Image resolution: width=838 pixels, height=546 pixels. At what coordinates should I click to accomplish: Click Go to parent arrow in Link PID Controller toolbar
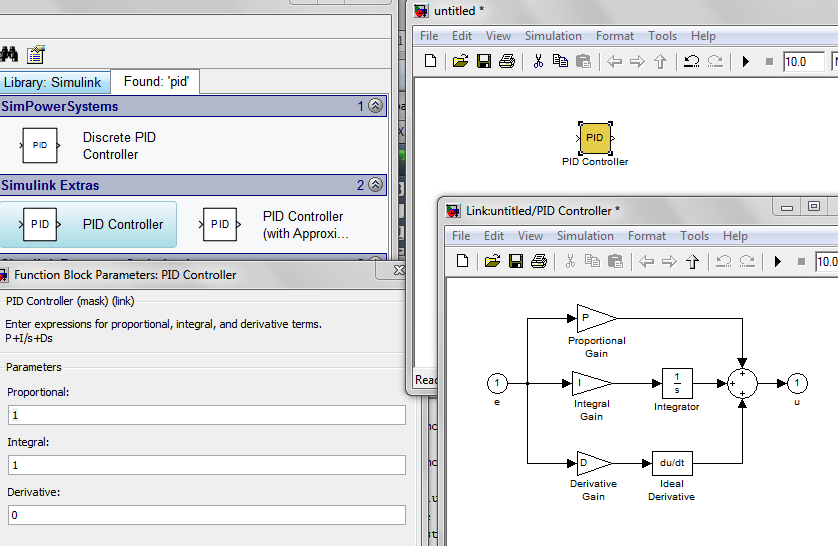pos(693,261)
